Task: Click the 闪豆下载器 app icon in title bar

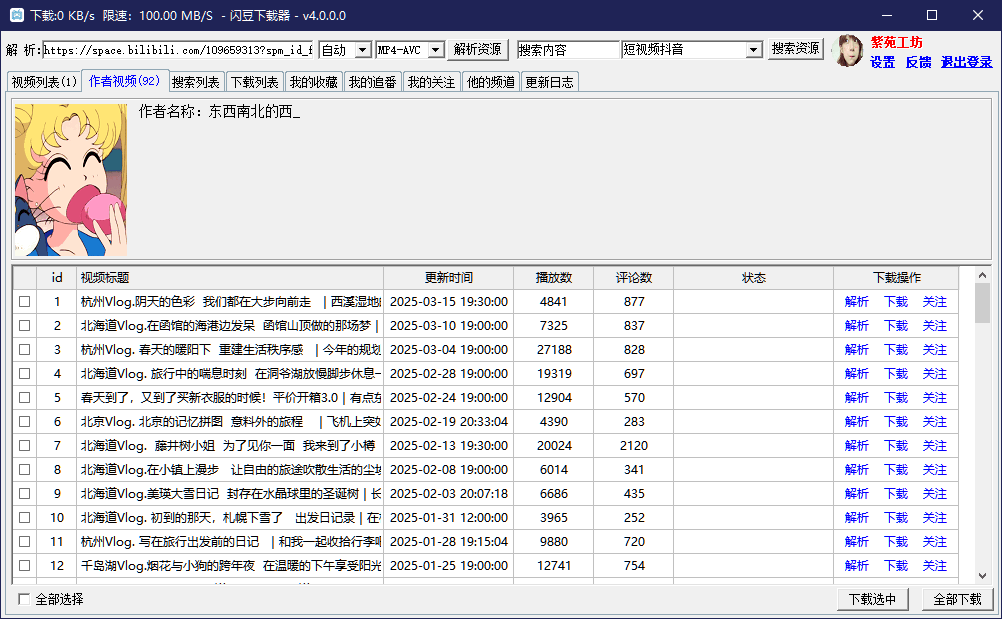Action: tap(17, 15)
